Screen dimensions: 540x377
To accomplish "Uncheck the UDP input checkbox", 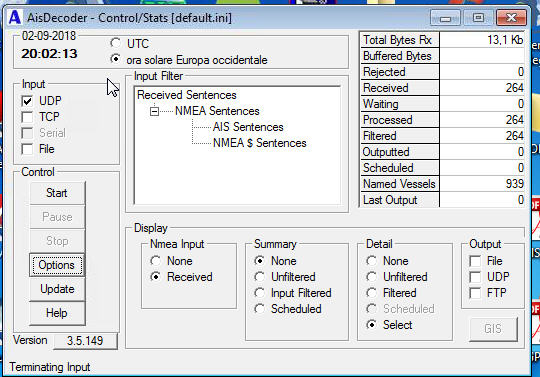I will point(27,101).
